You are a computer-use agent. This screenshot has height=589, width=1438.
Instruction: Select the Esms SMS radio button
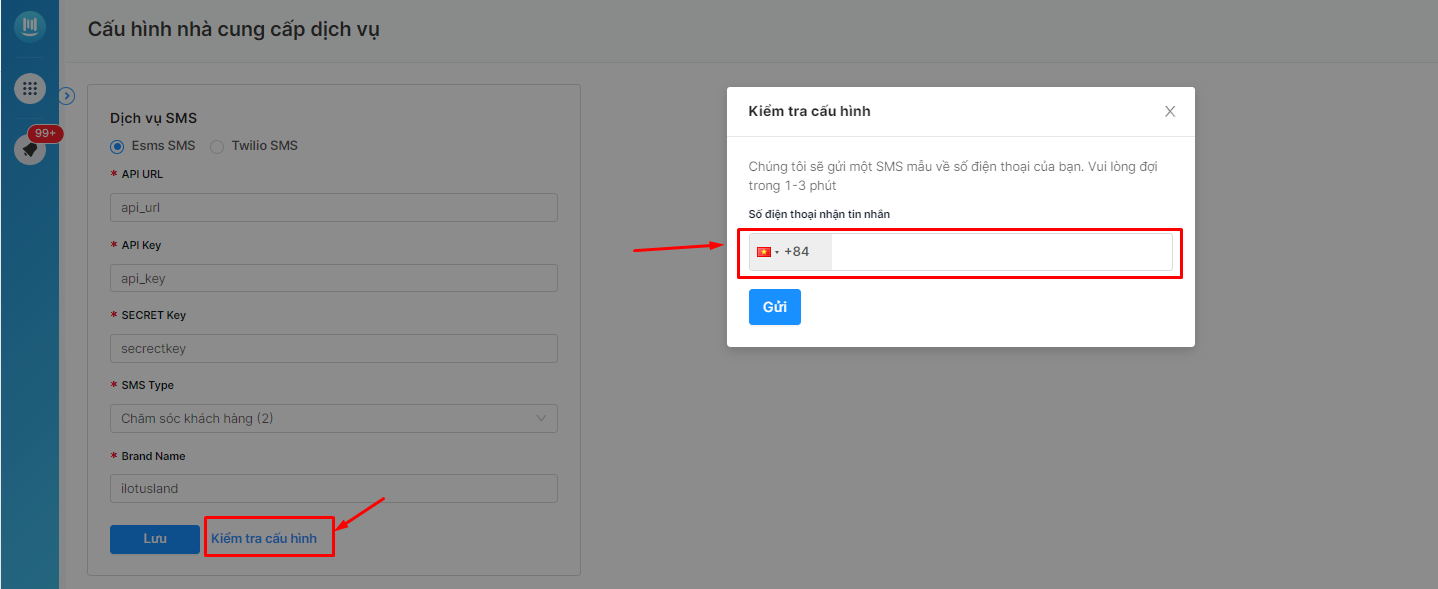[117, 146]
